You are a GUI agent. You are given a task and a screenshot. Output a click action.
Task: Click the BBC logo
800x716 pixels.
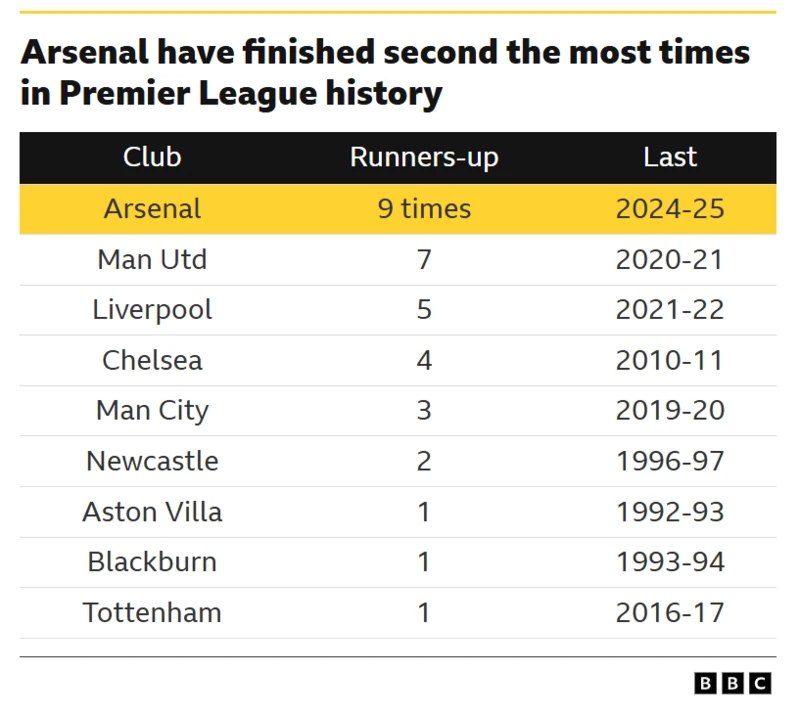(733, 683)
